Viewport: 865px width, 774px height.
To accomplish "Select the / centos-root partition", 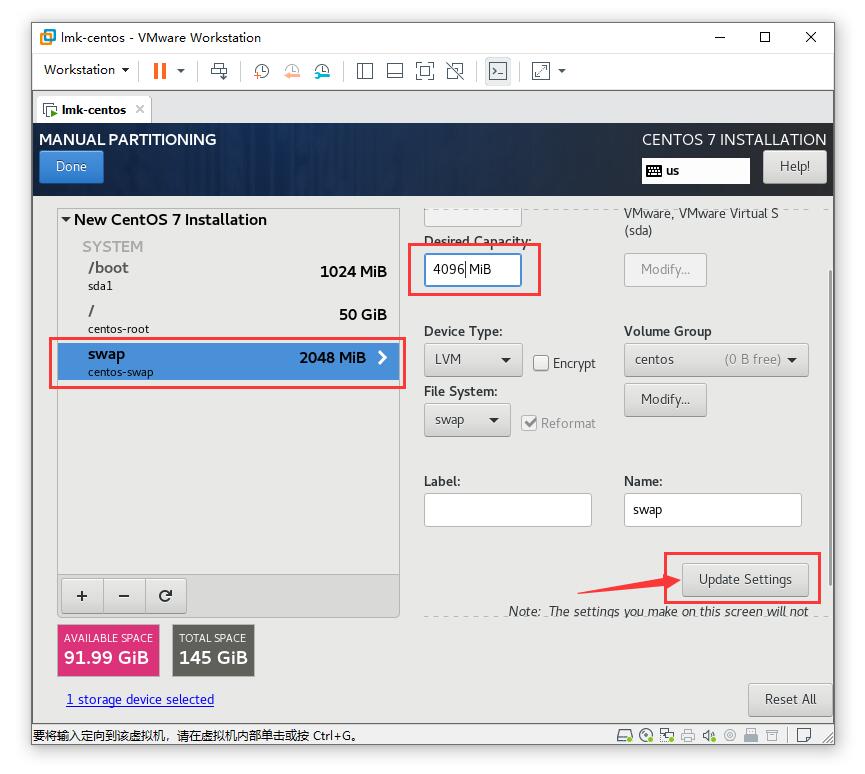I will click(x=228, y=319).
